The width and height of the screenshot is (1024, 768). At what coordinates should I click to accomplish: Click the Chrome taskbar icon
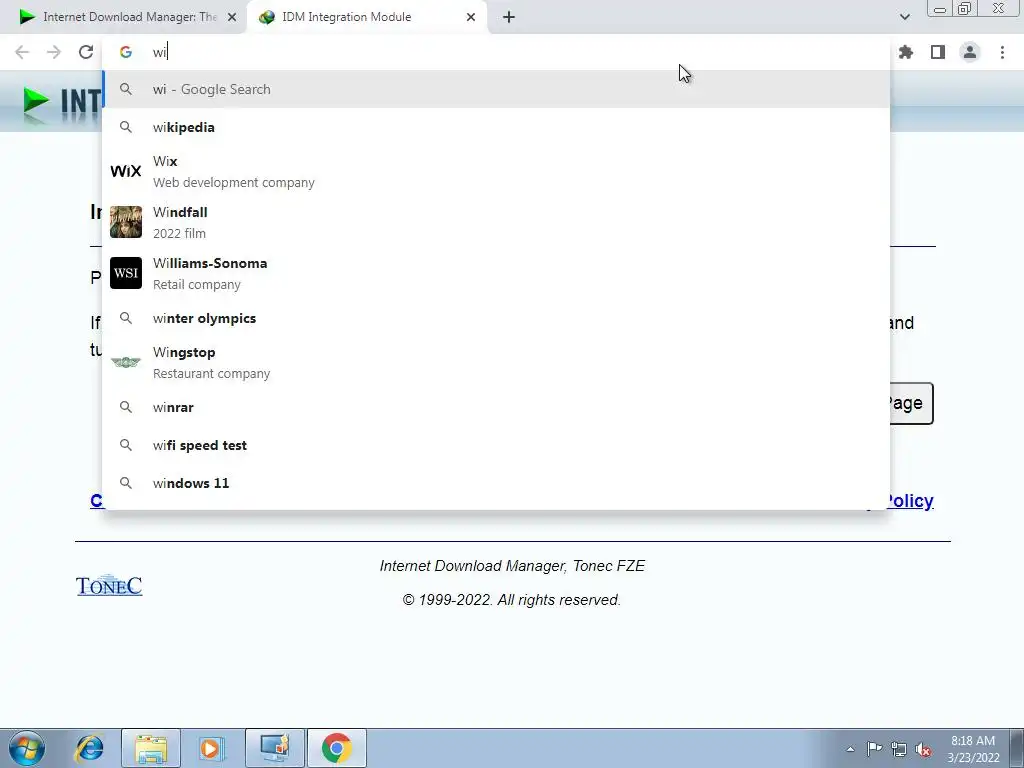click(x=336, y=748)
